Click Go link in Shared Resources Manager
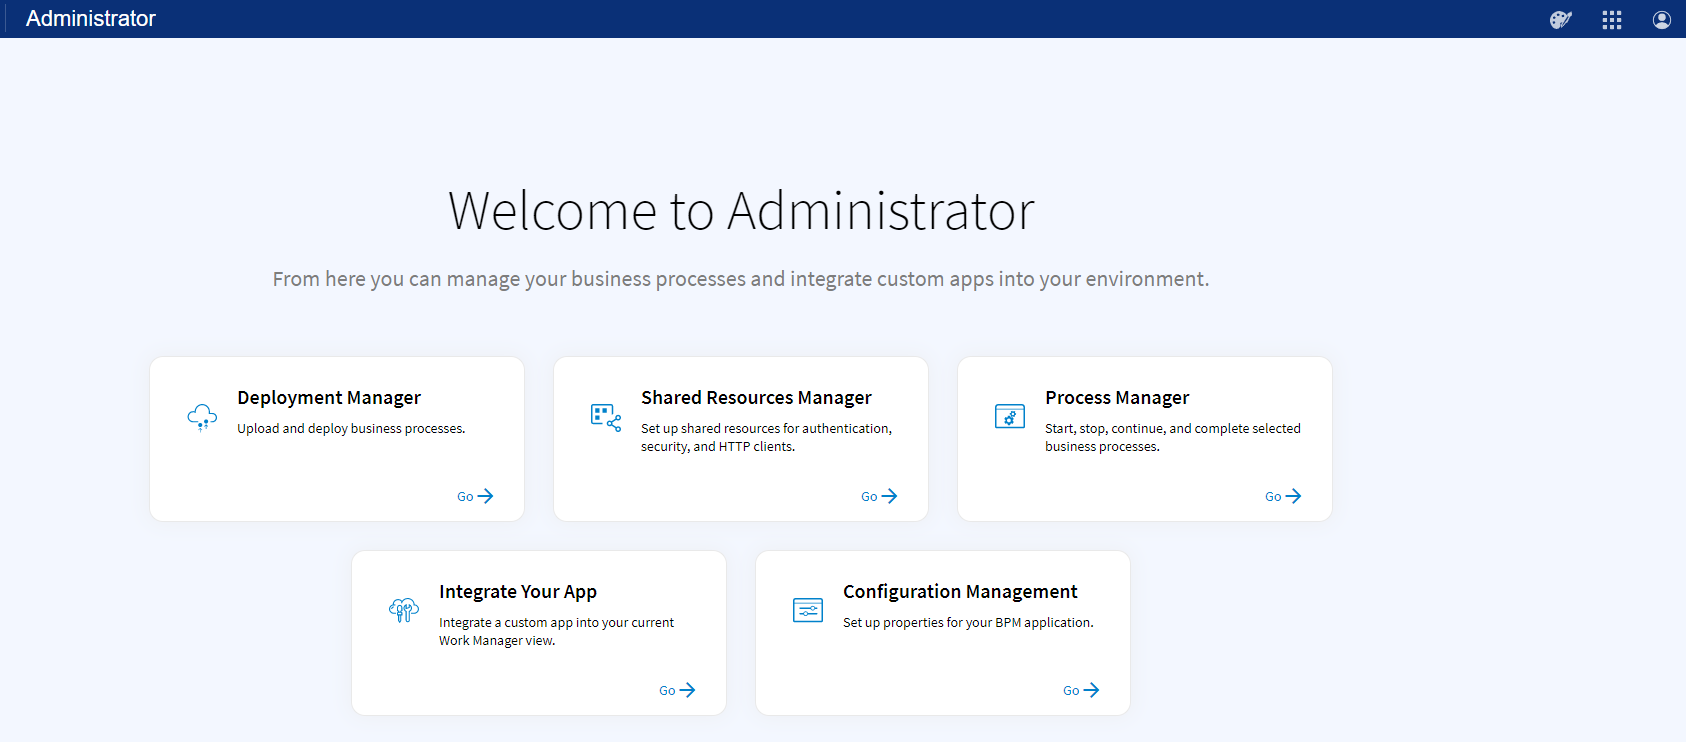Screen dimensions: 1686x742 [x=879, y=496]
